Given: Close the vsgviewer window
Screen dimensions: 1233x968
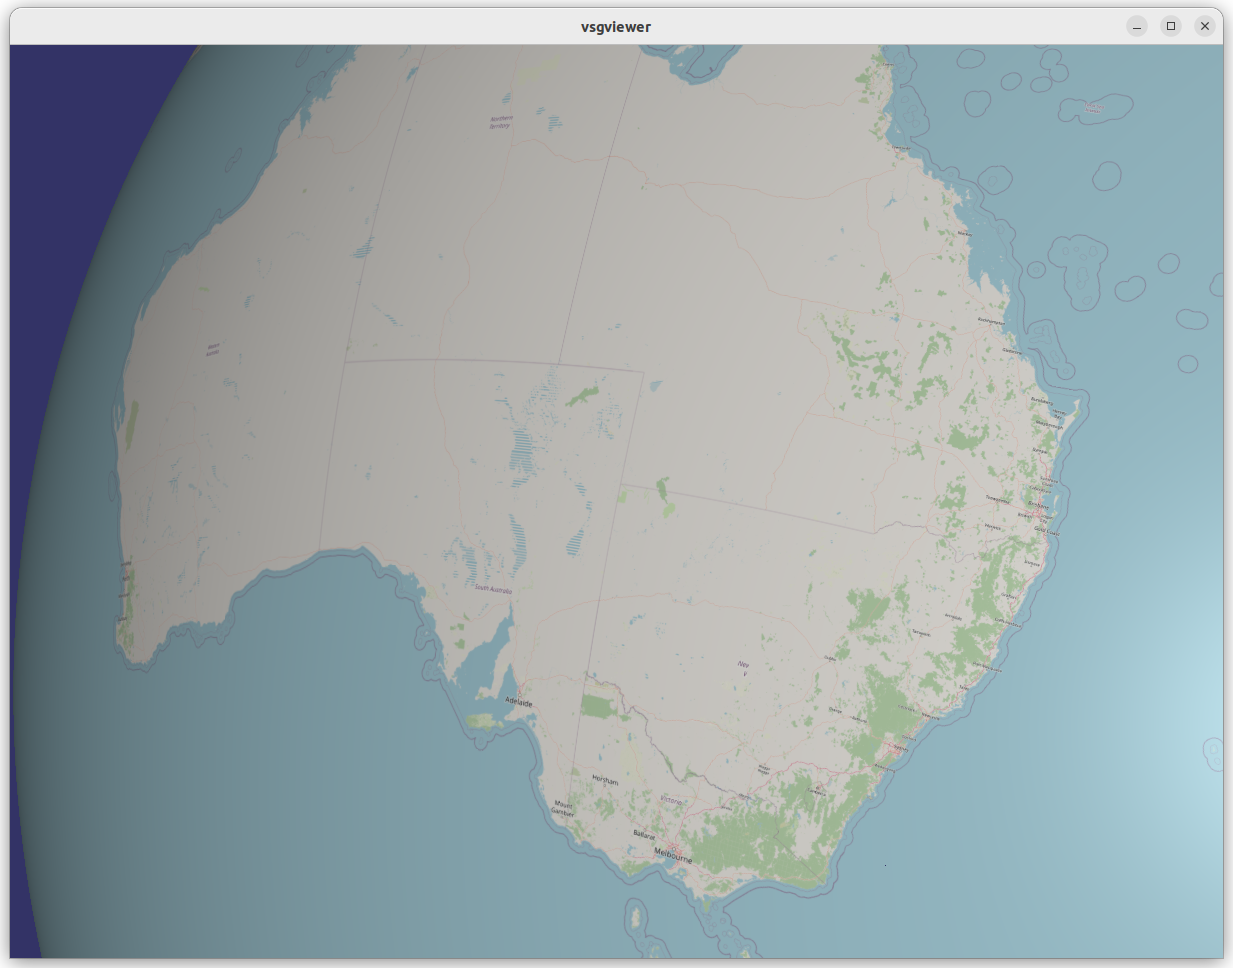Looking at the screenshot, I should (1205, 26).
